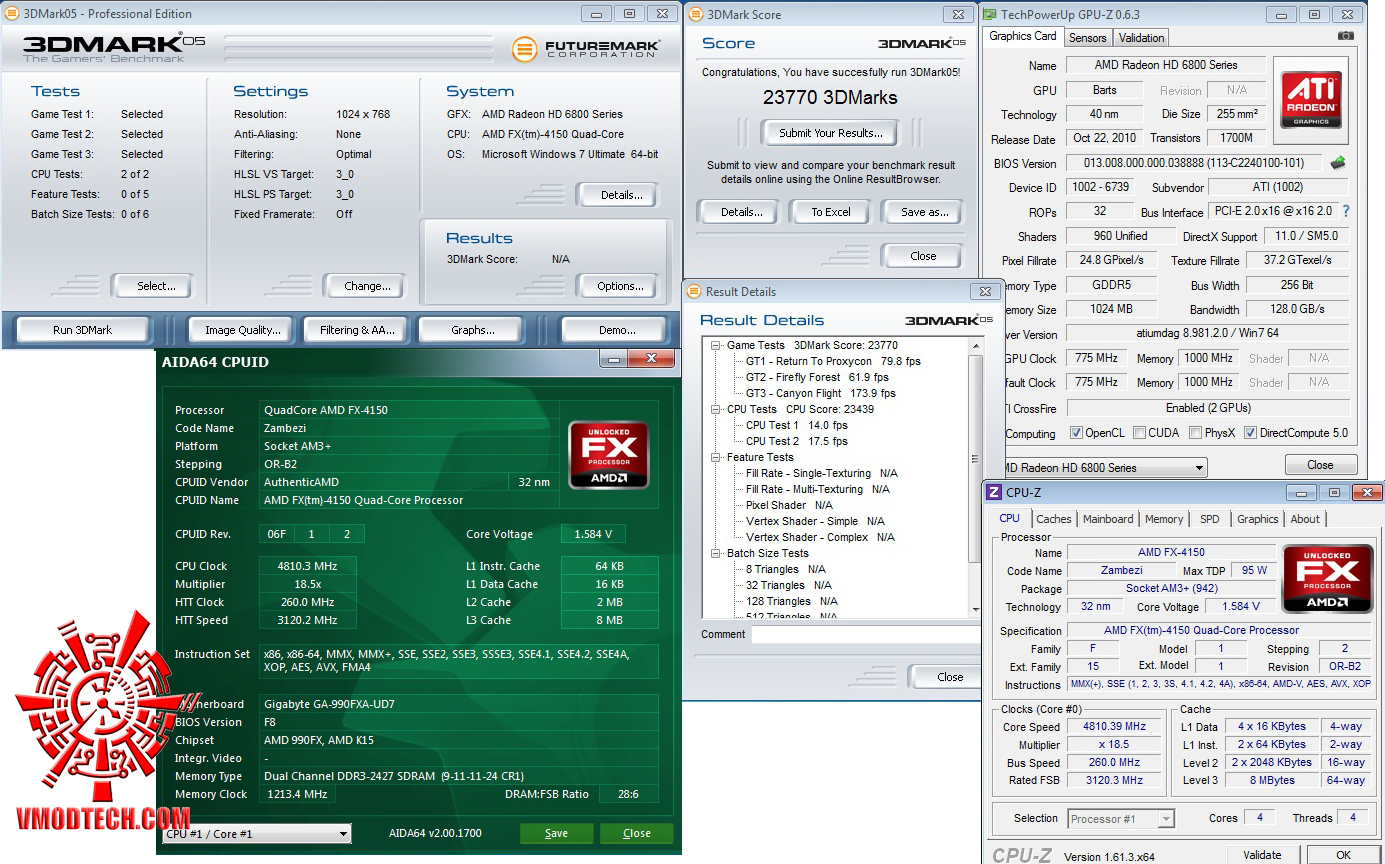Click the Graphs button
Viewport: 1385px width, 864px height.
[473, 330]
